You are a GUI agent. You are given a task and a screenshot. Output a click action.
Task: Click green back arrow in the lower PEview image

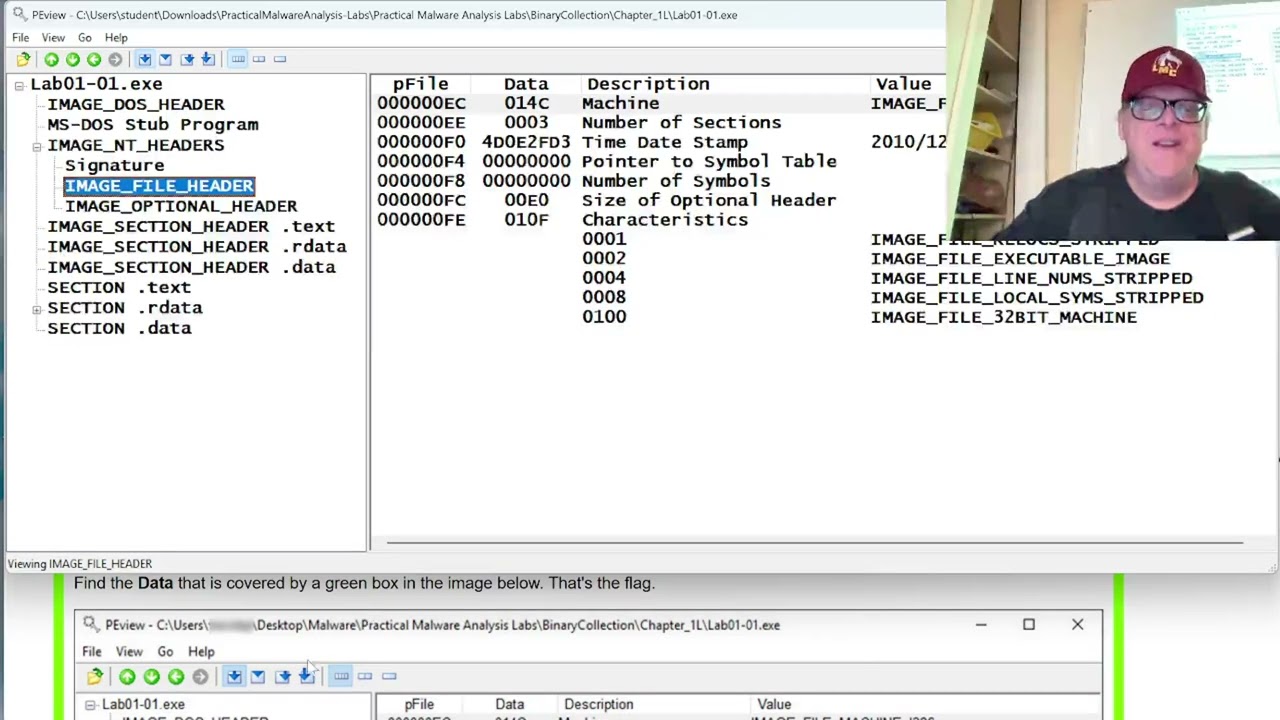tap(176, 677)
